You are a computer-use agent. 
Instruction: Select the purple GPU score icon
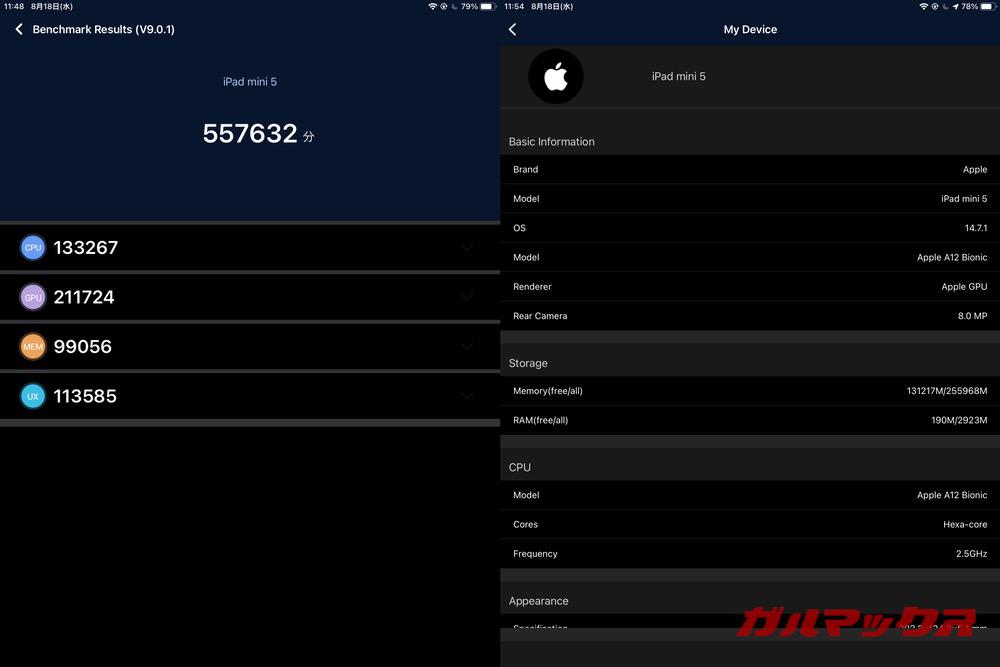32,297
